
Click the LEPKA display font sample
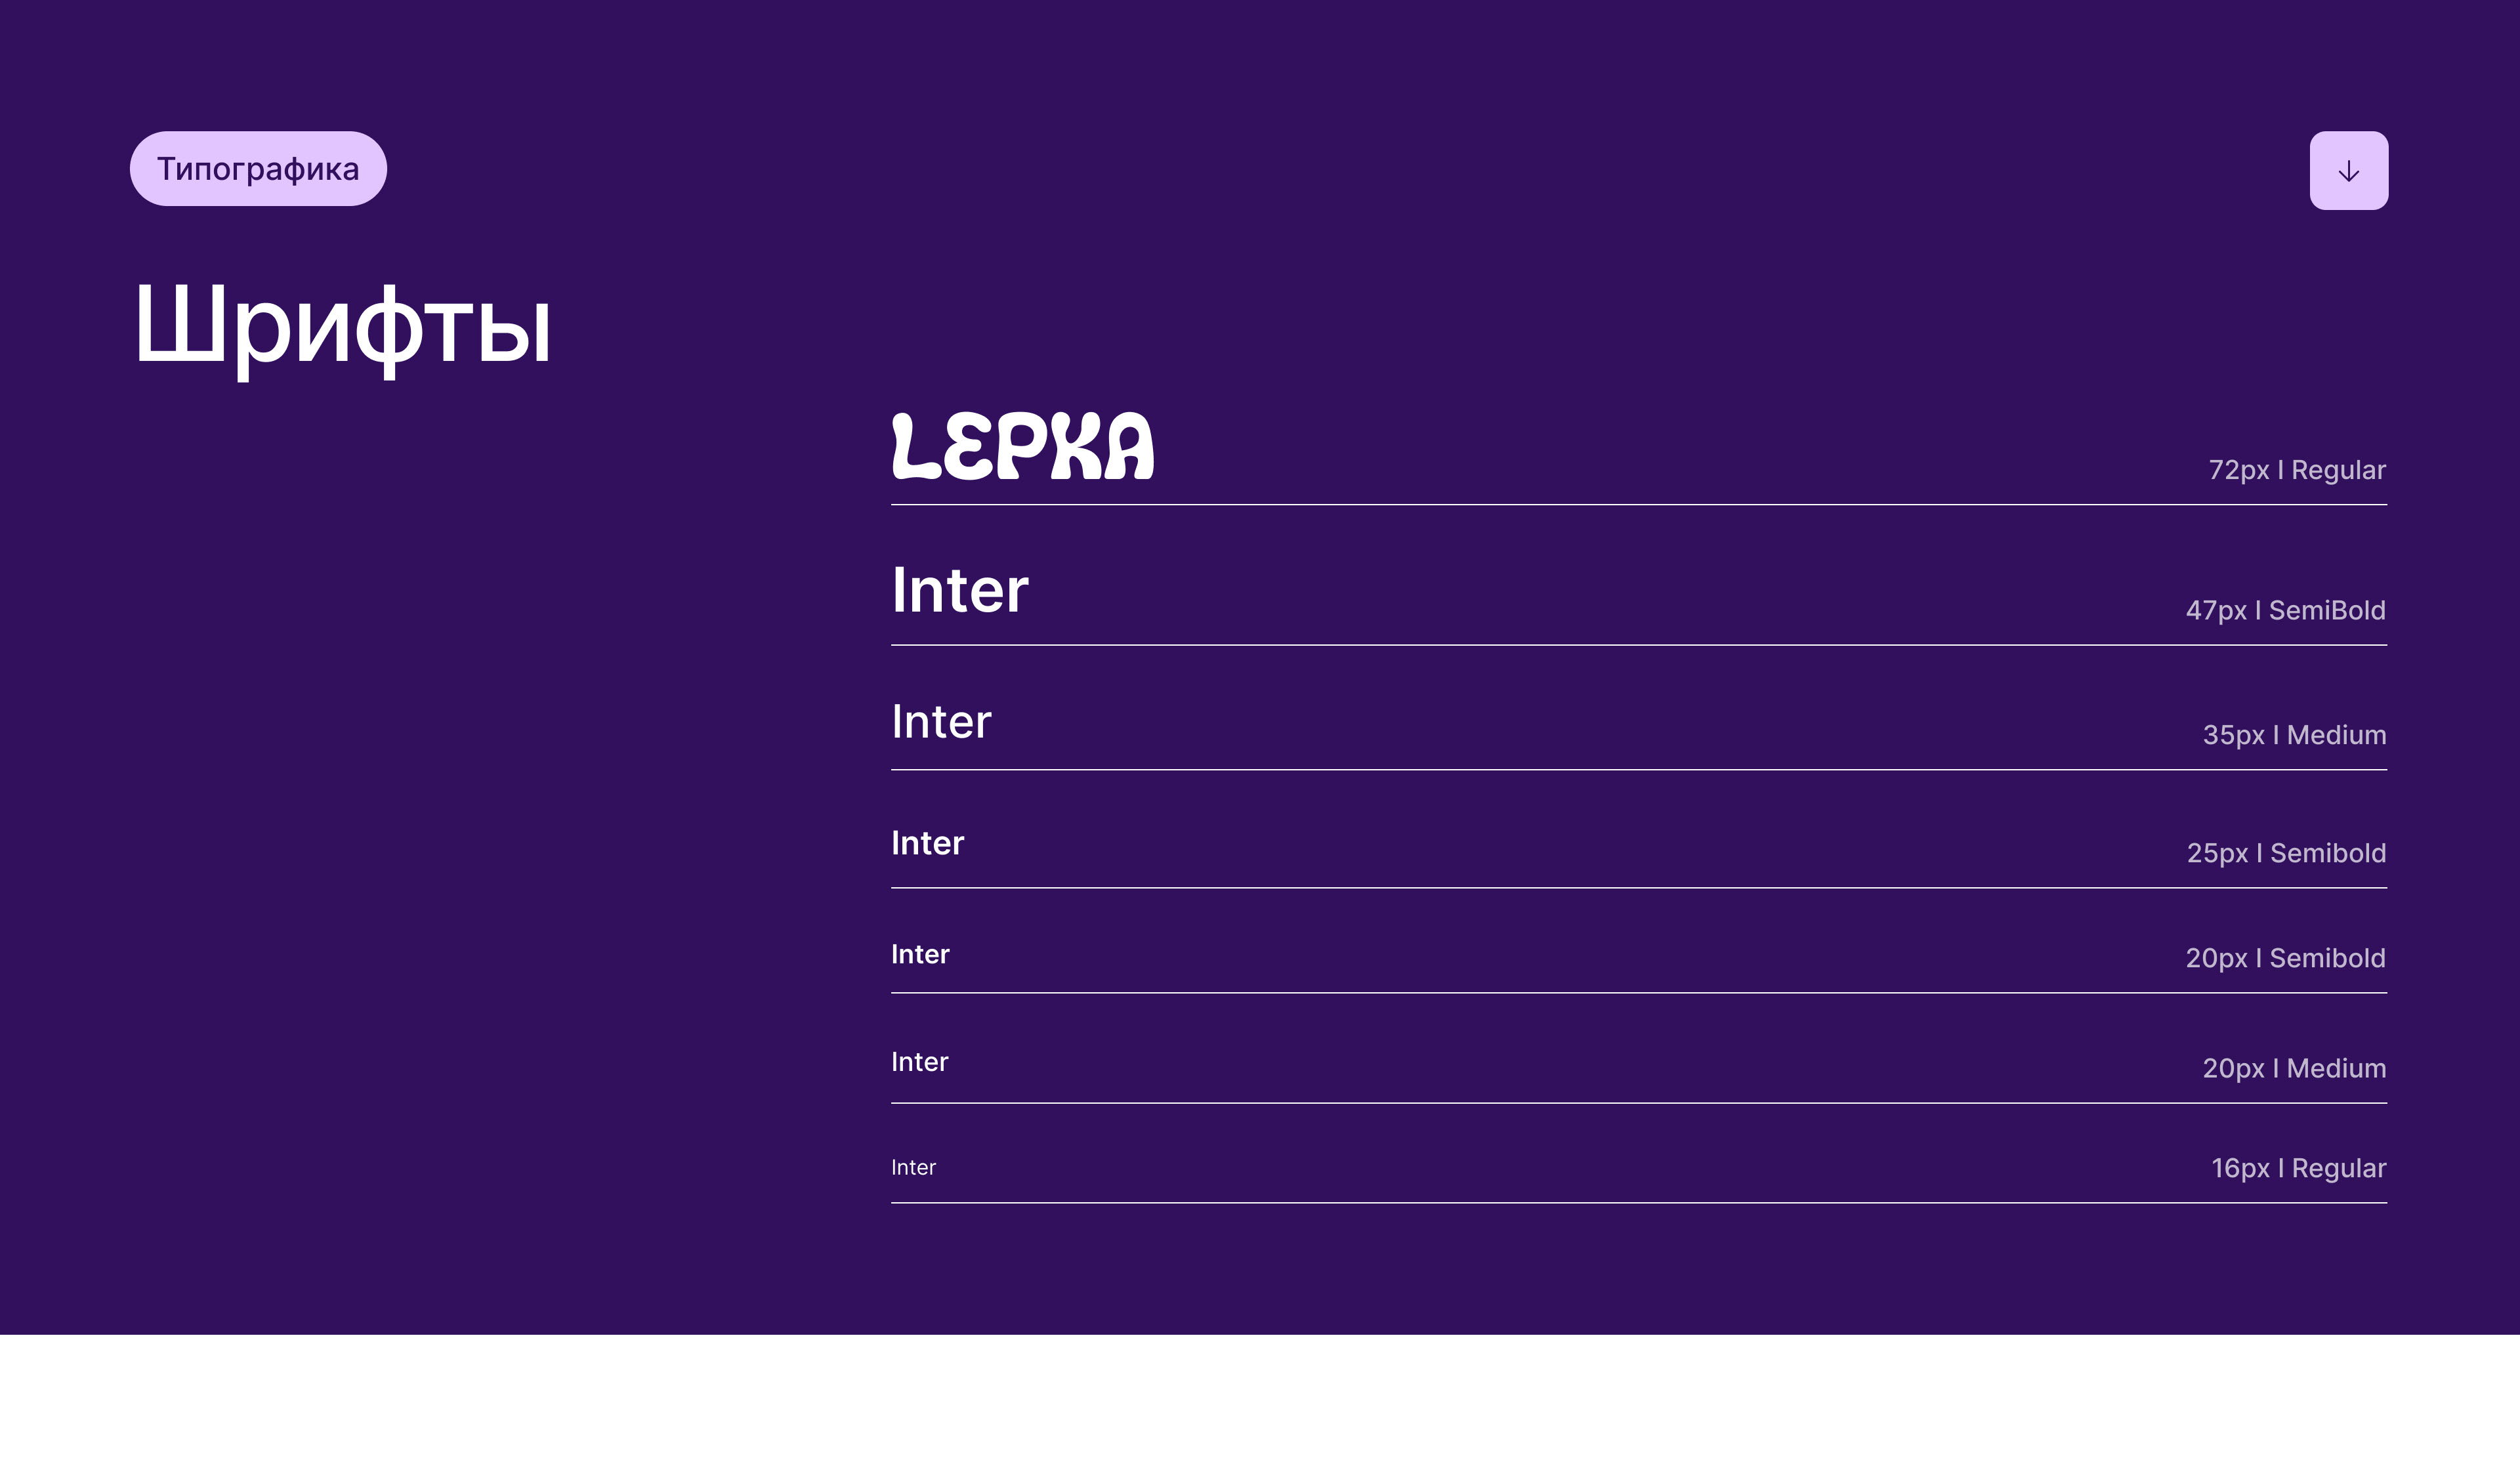1022,447
